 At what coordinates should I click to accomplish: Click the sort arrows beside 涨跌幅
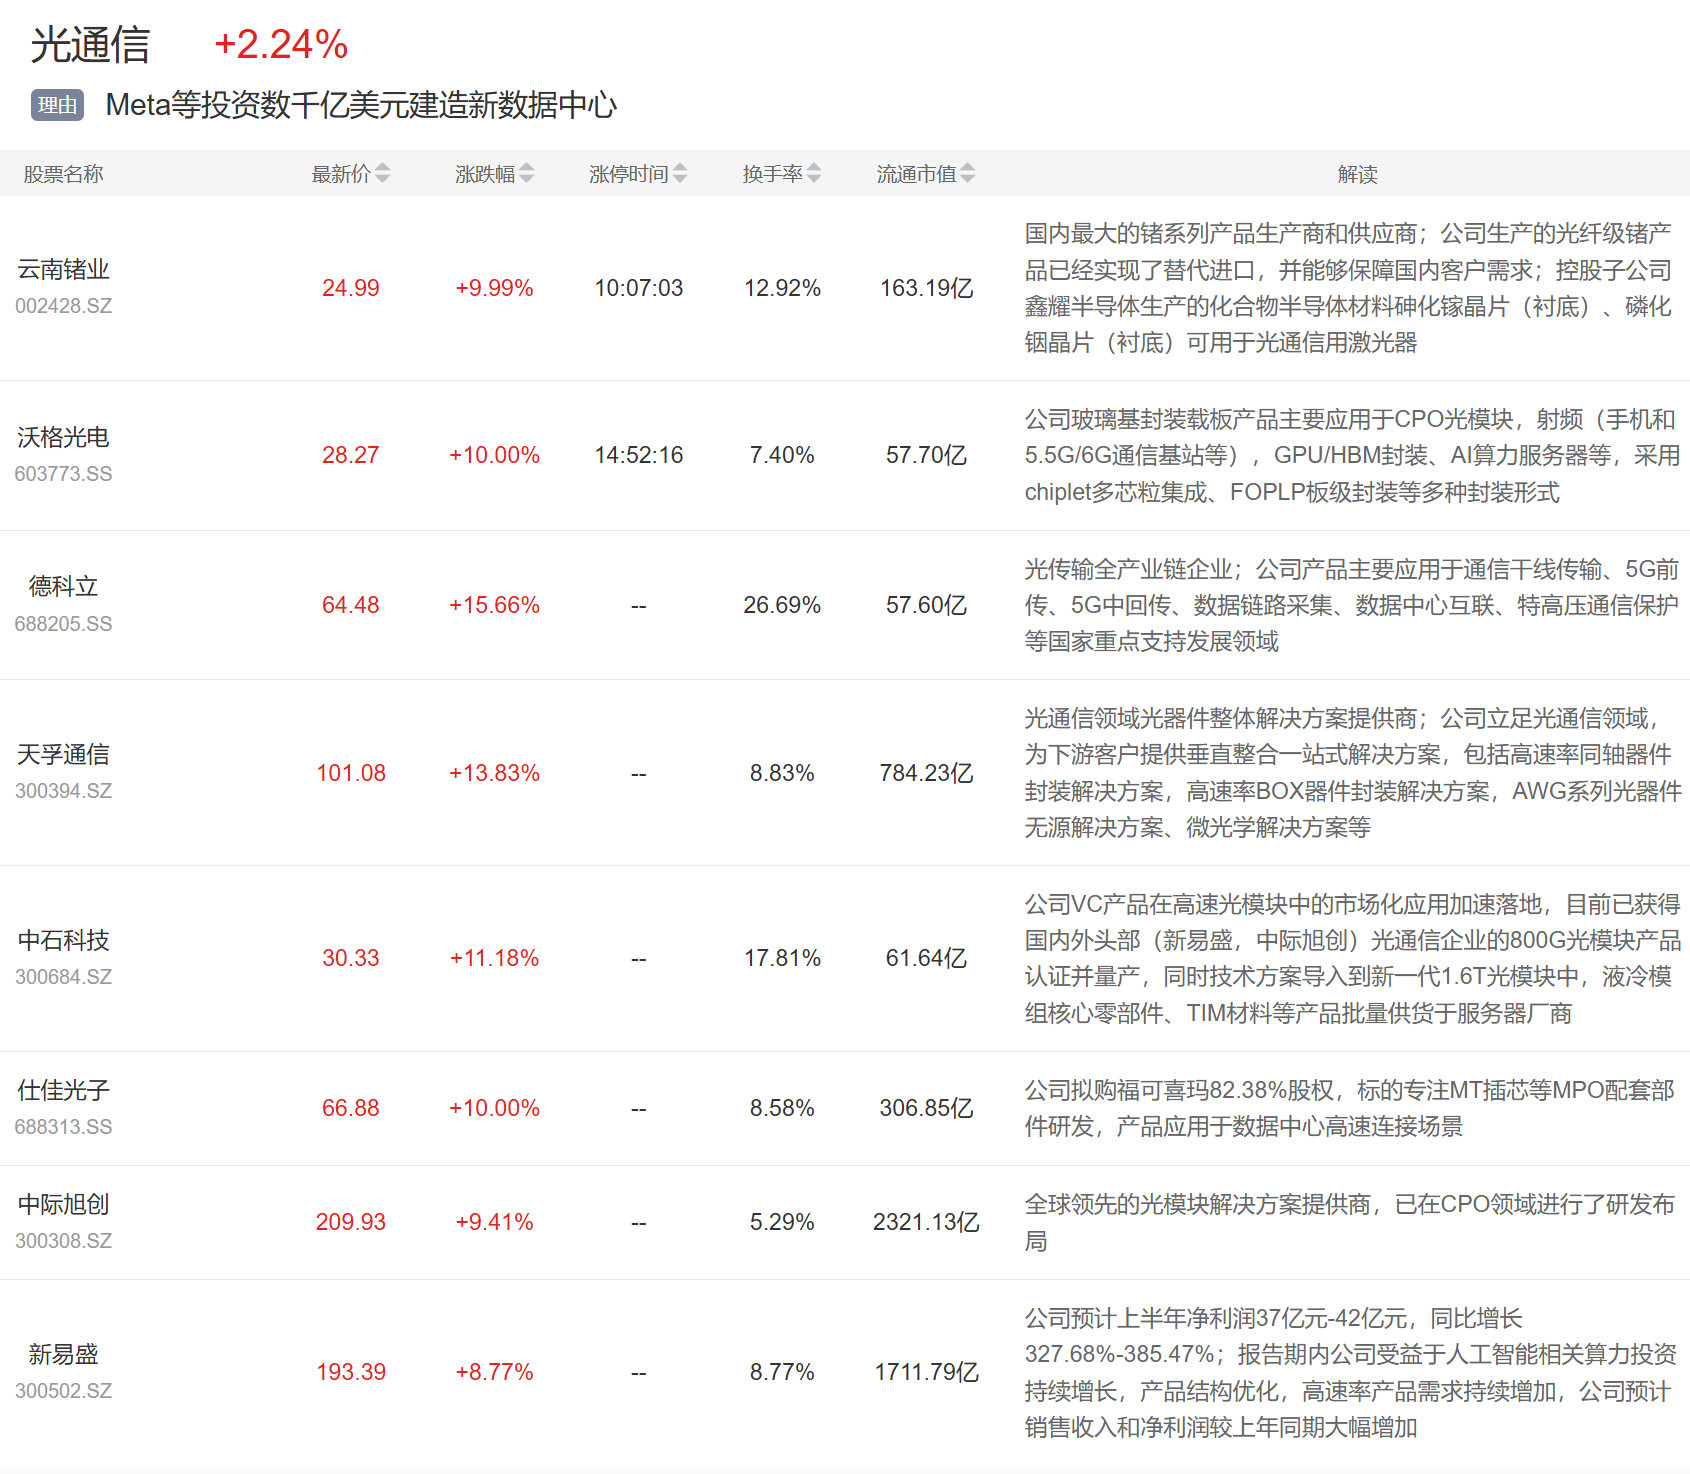pos(526,174)
